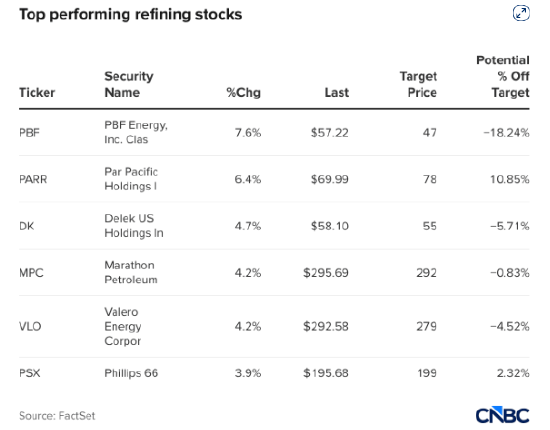Select the -18.24% potential value
Viewport: 550px width, 430px height.
coord(506,133)
